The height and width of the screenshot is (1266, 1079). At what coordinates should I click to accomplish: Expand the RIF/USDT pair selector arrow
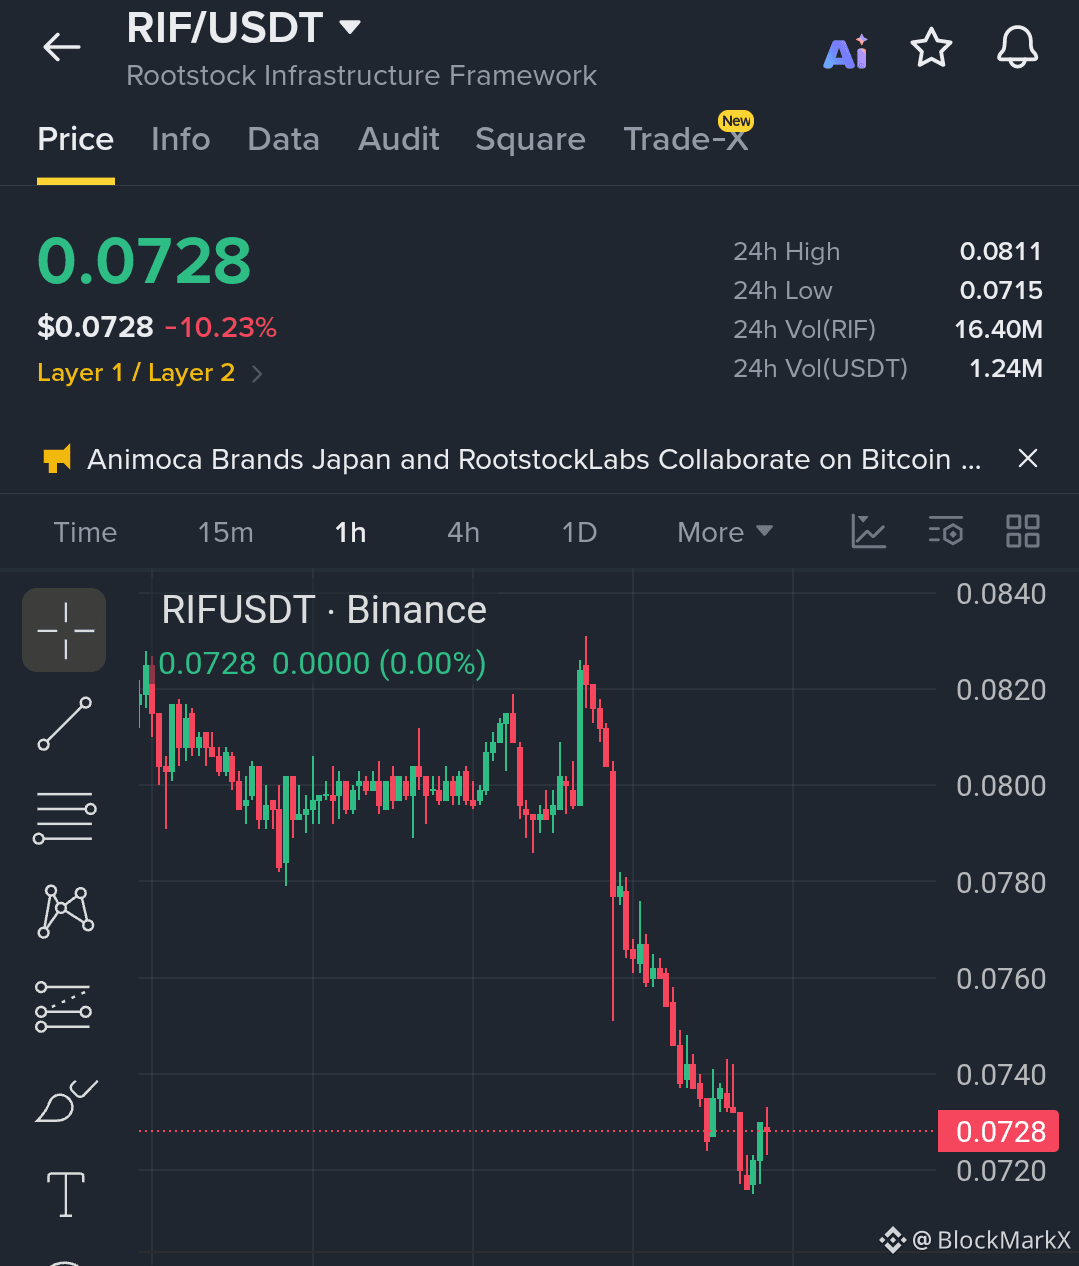click(x=350, y=27)
